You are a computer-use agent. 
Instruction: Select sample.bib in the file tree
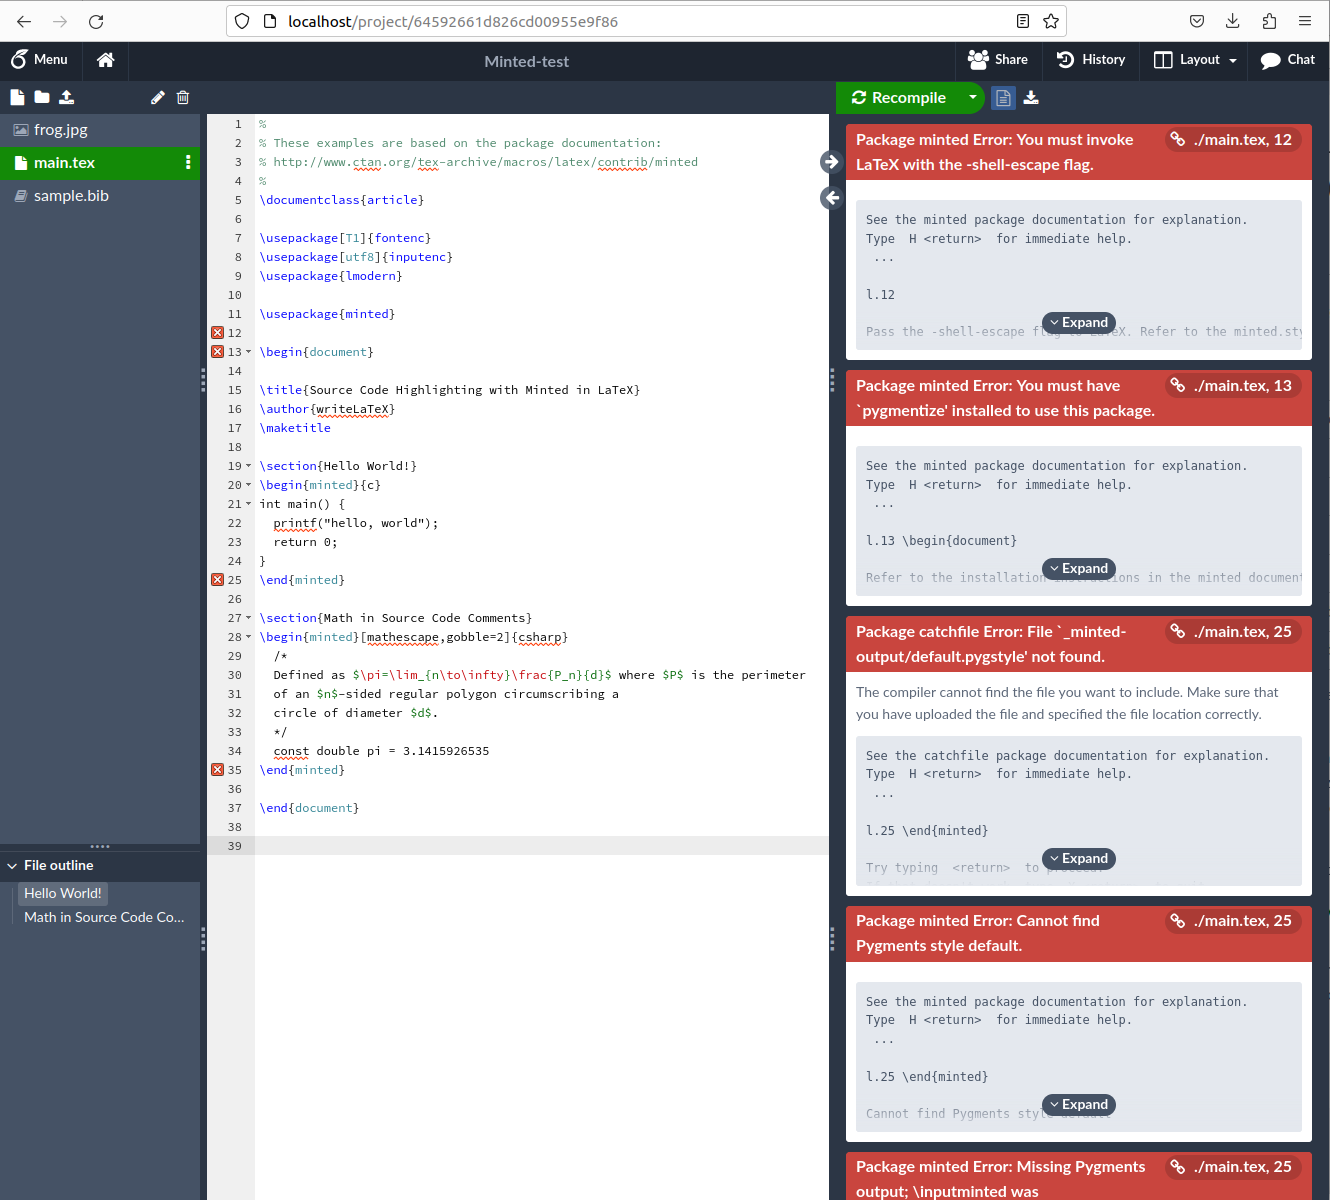coord(70,195)
